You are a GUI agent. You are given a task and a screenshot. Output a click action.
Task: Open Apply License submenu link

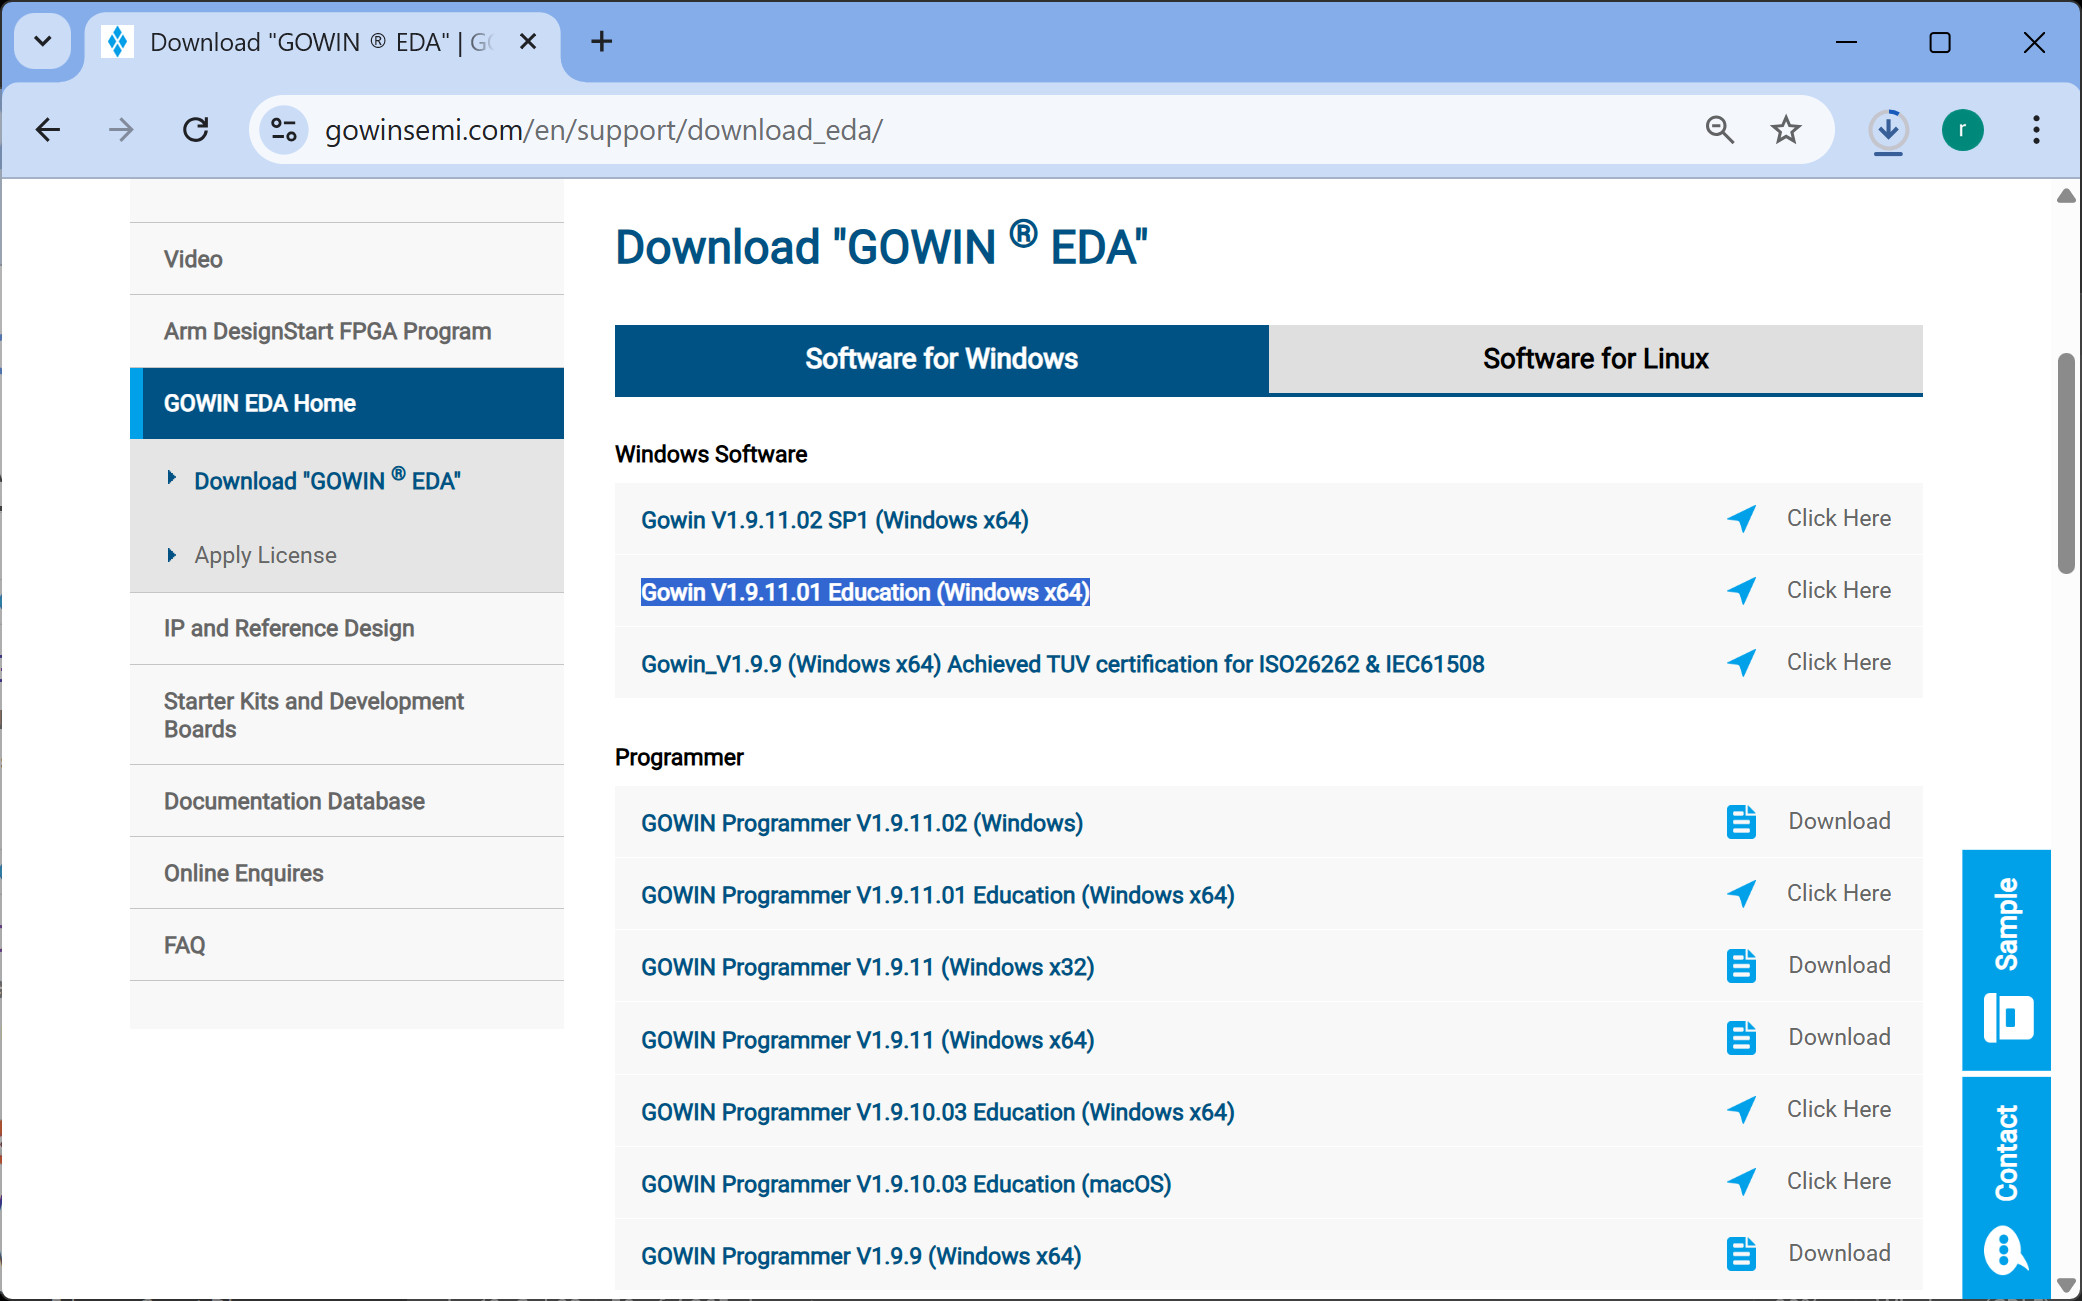[x=265, y=555]
